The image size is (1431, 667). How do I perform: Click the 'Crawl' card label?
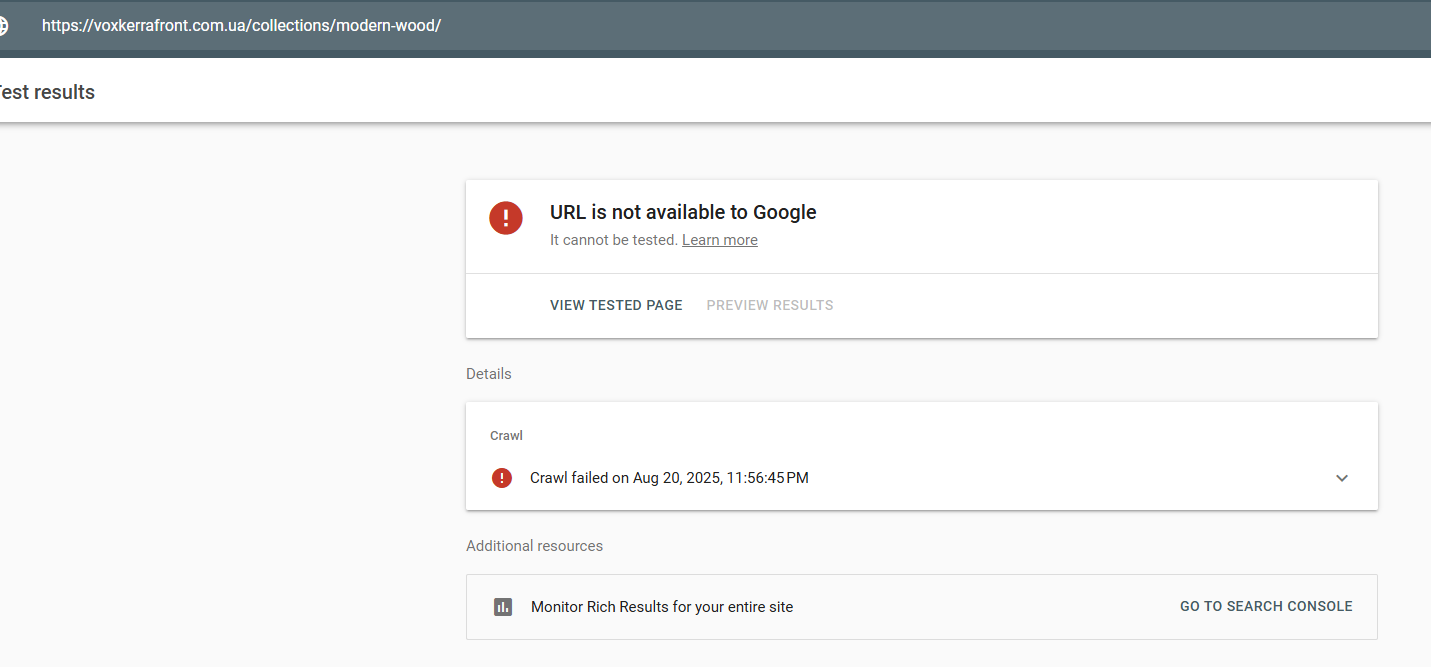pyautogui.click(x=506, y=436)
